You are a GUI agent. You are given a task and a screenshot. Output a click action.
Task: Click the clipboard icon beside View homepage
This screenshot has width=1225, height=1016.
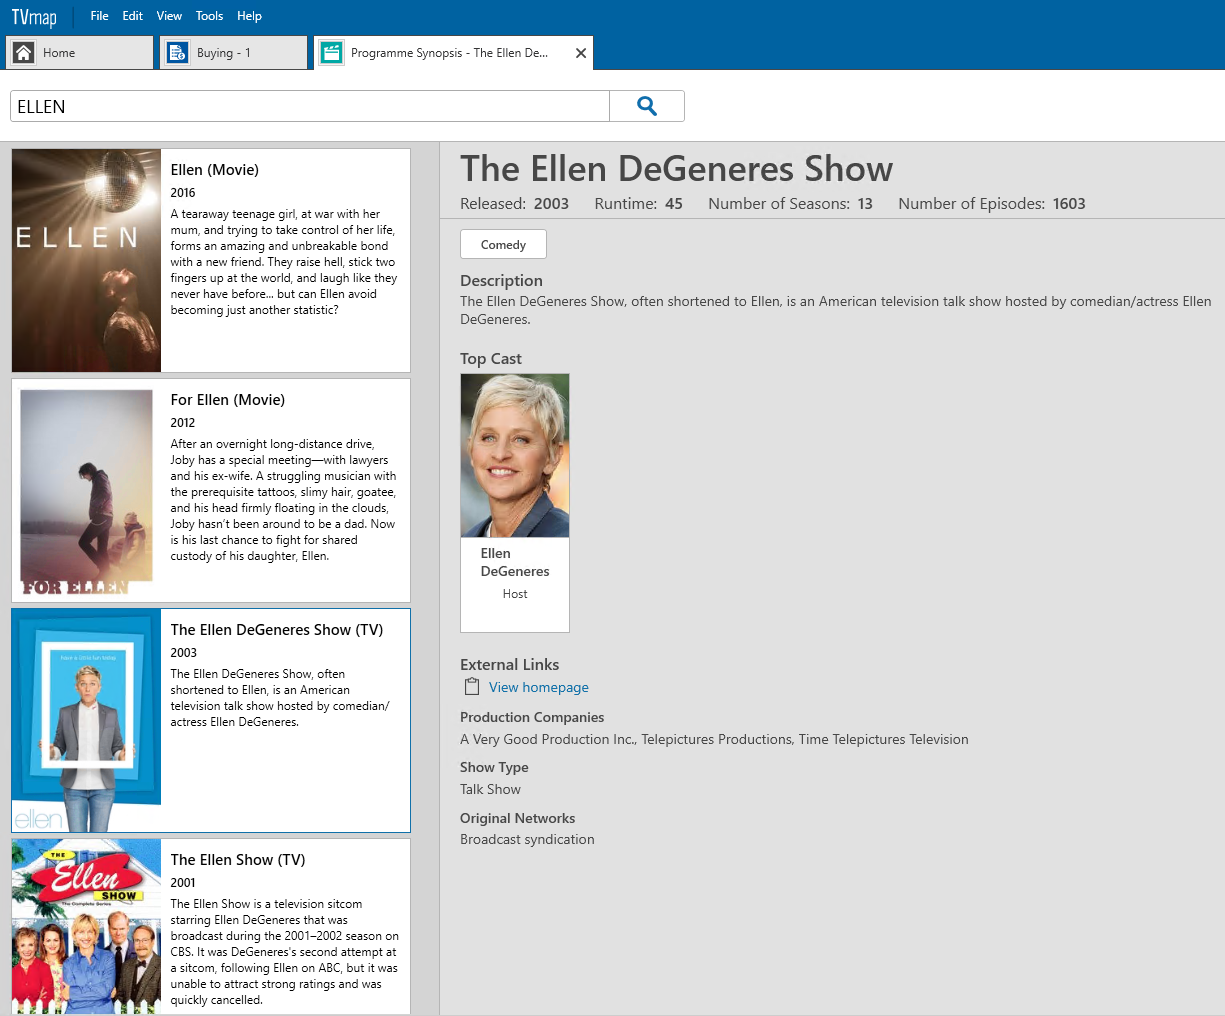472,687
